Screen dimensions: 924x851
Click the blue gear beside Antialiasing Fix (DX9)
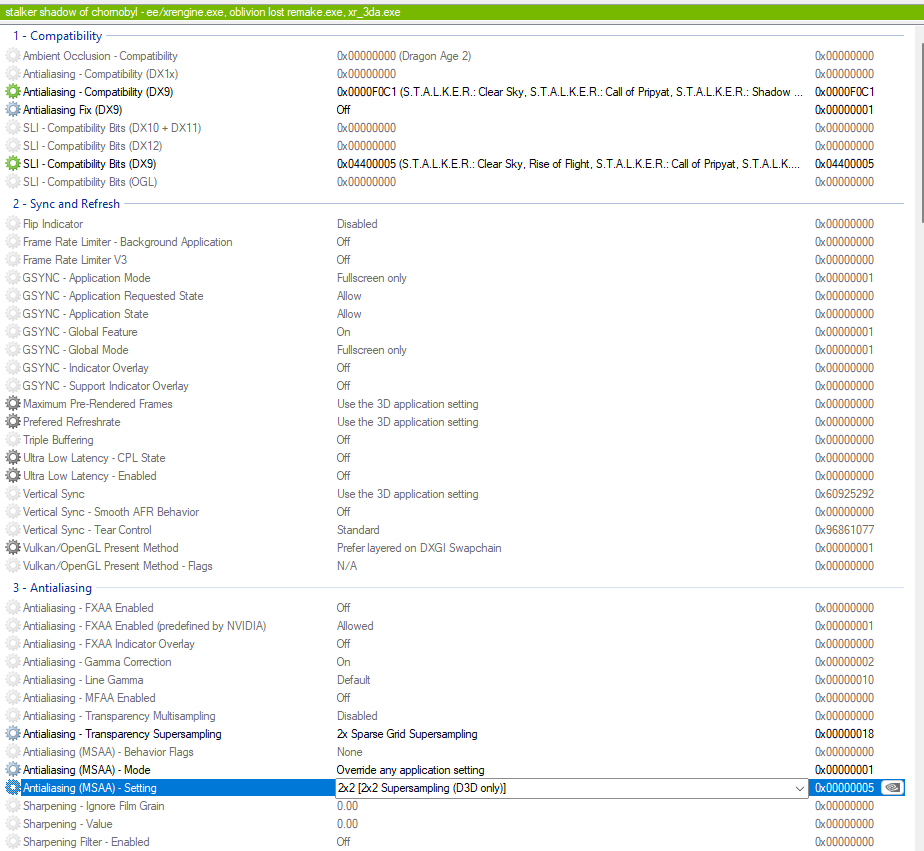(13, 110)
